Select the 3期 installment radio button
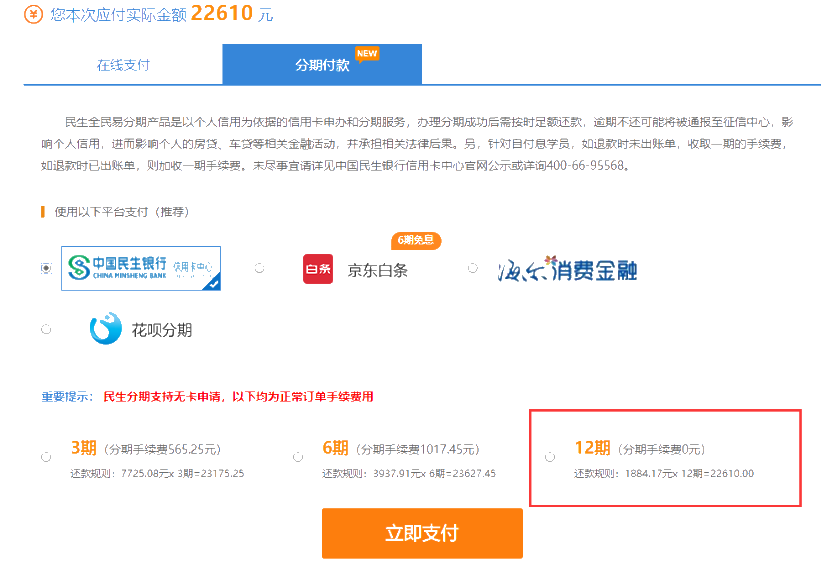The width and height of the screenshot is (832, 562). pos(46,457)
